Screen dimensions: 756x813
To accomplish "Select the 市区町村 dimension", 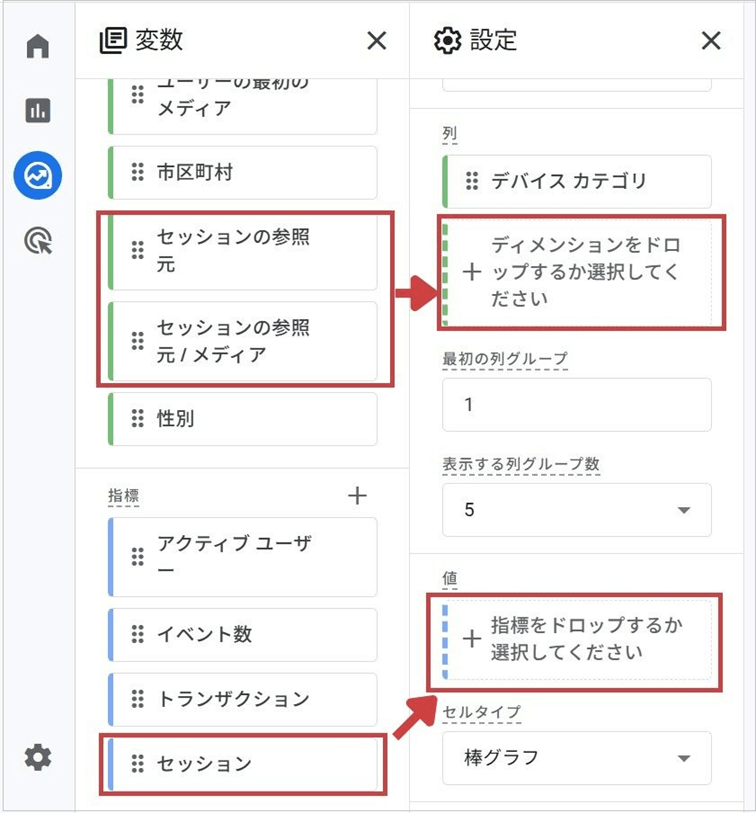I will pyautogui.click(x=243, y=172).
